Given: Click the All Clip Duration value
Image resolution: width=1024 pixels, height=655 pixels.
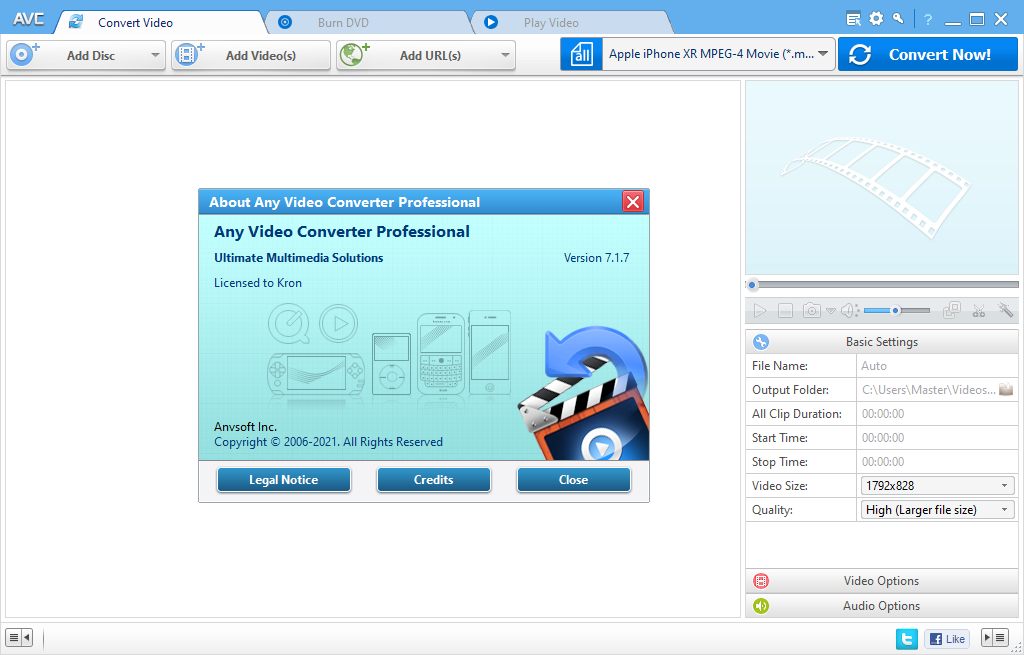Looking at the screenshot, I should (x=937, y=413).
